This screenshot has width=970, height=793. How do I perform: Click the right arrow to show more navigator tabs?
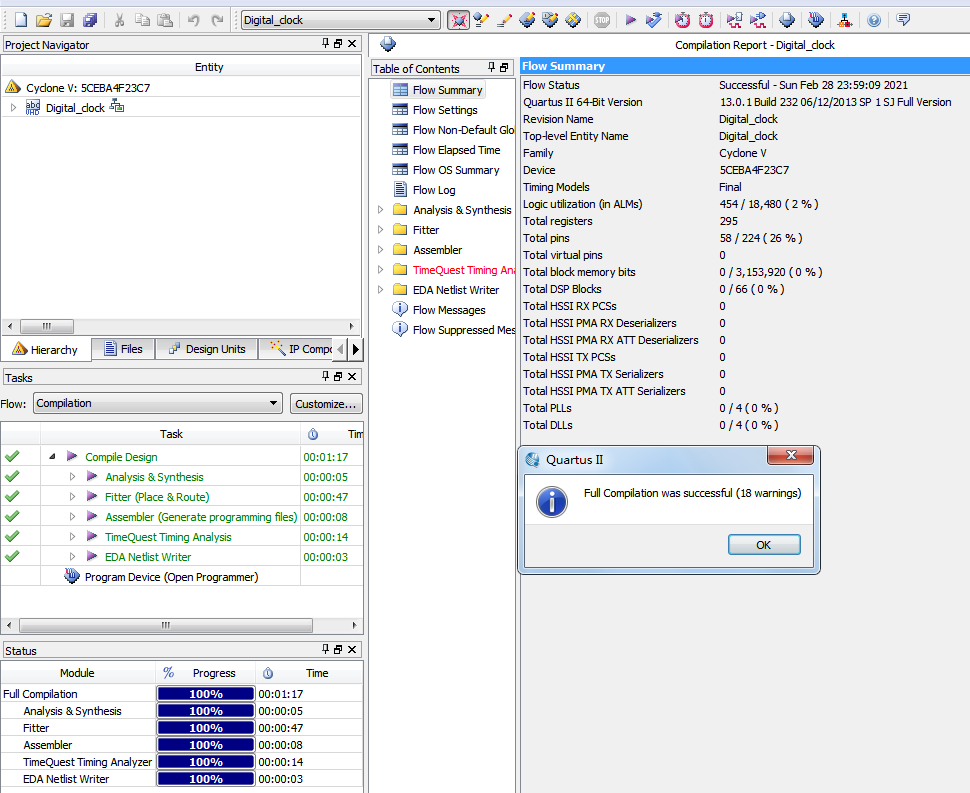click(356, 349)
